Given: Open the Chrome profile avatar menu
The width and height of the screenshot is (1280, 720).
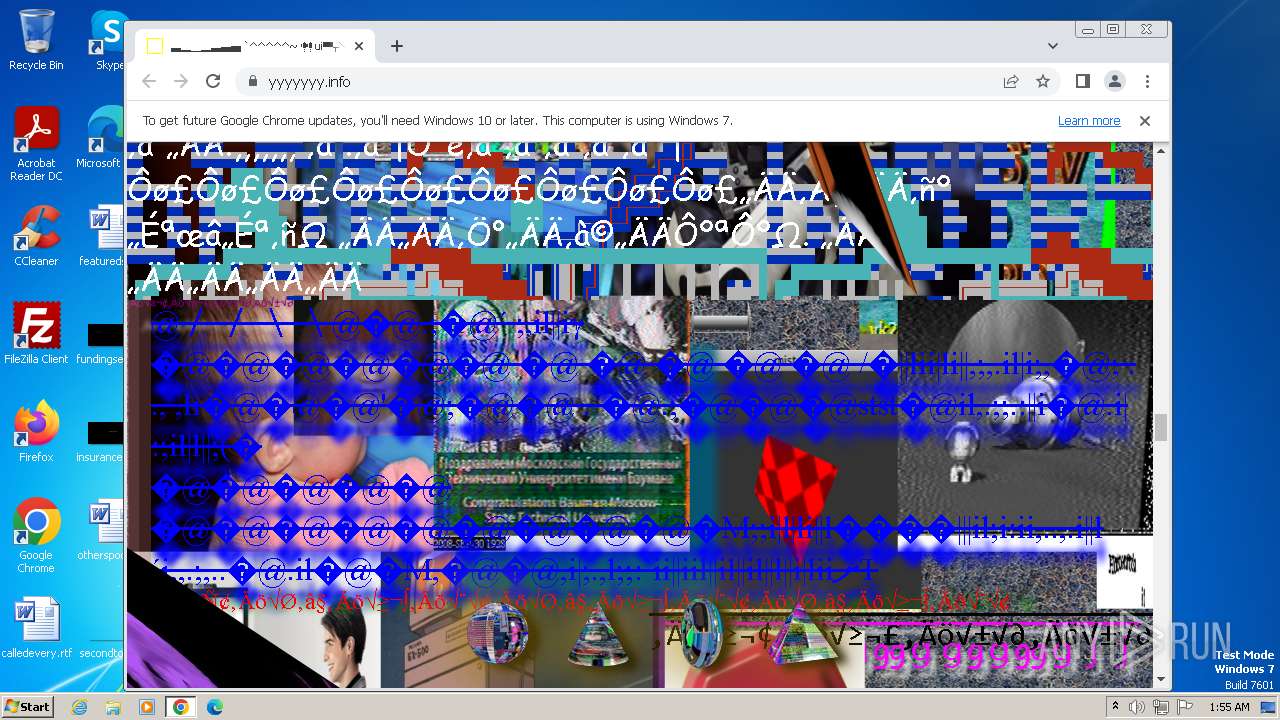Looking at the screenshot, I should [1114, 81].
